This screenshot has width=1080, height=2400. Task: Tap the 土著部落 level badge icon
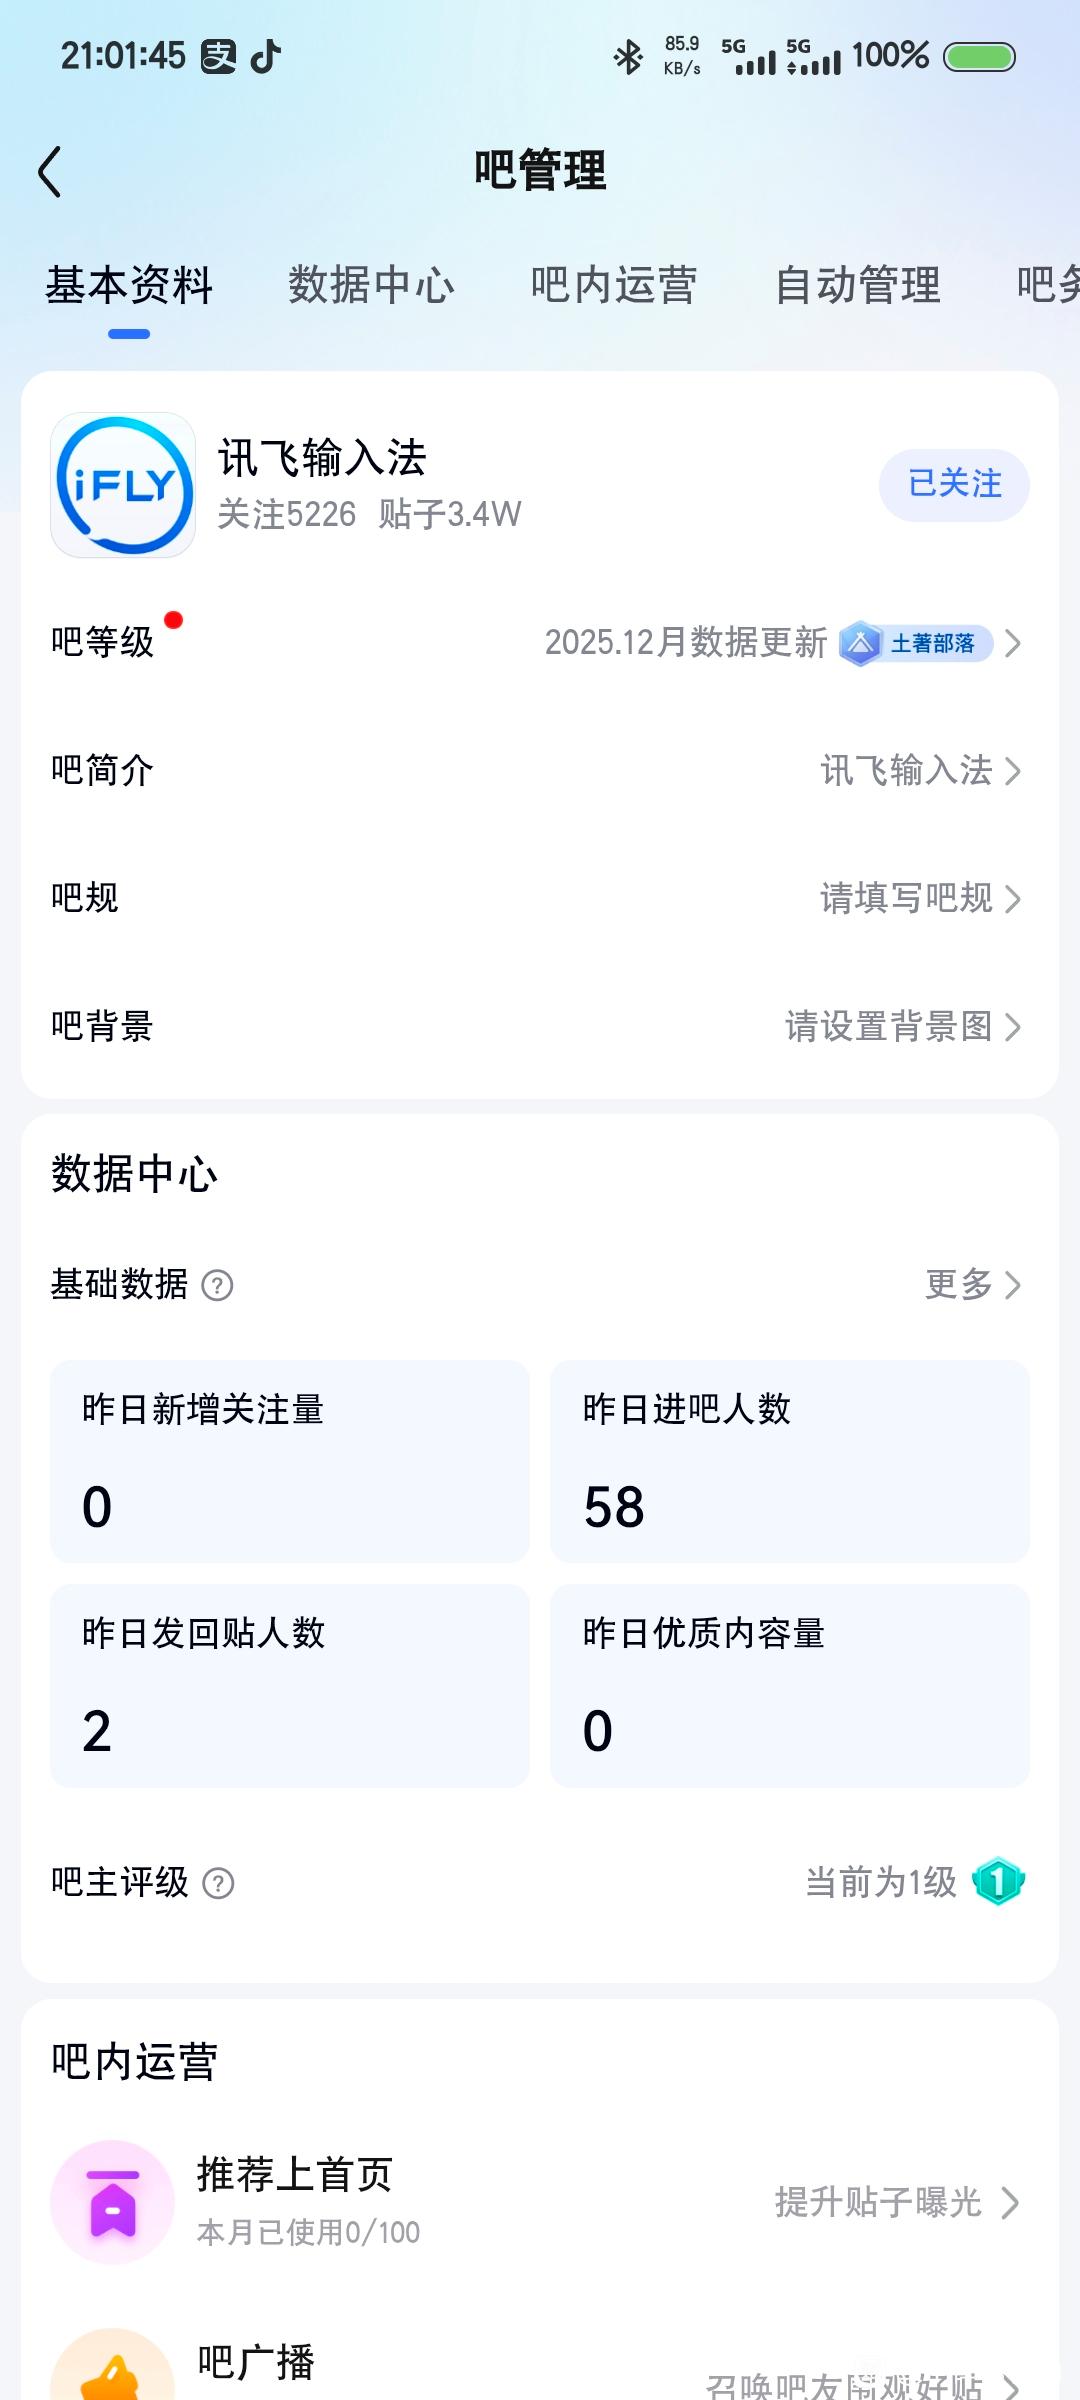(860, 643)
